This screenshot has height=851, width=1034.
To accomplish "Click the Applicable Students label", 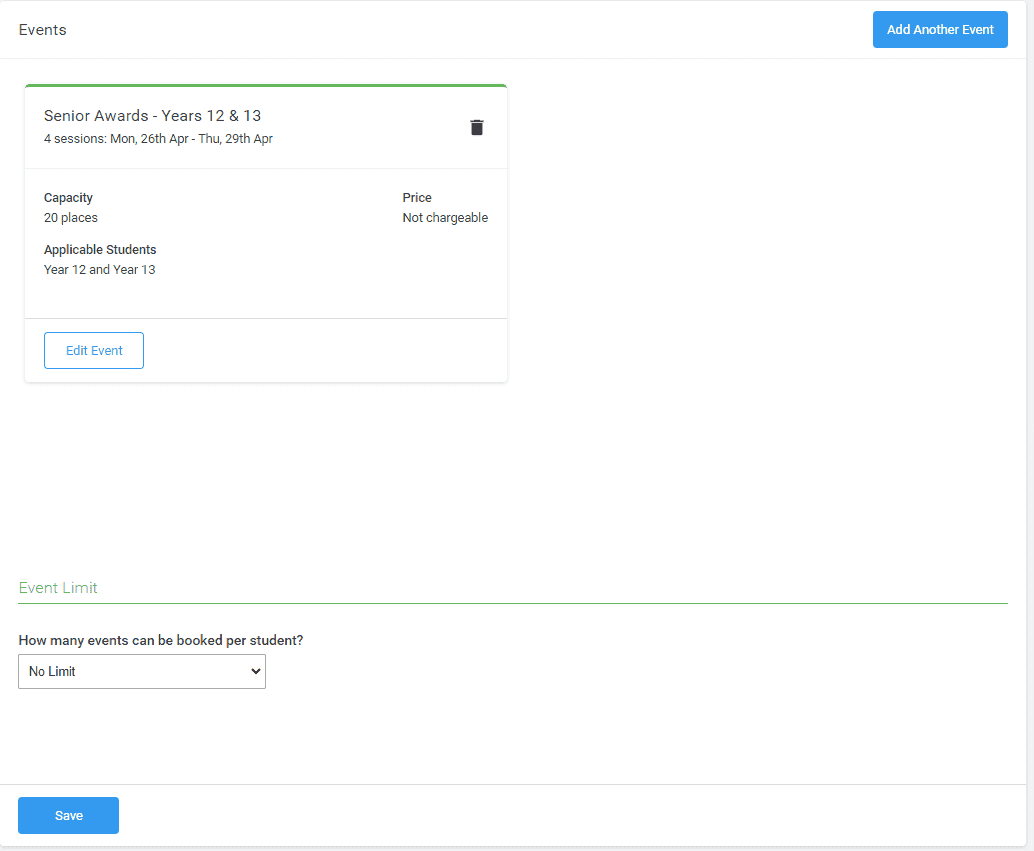I will (99, 249).
